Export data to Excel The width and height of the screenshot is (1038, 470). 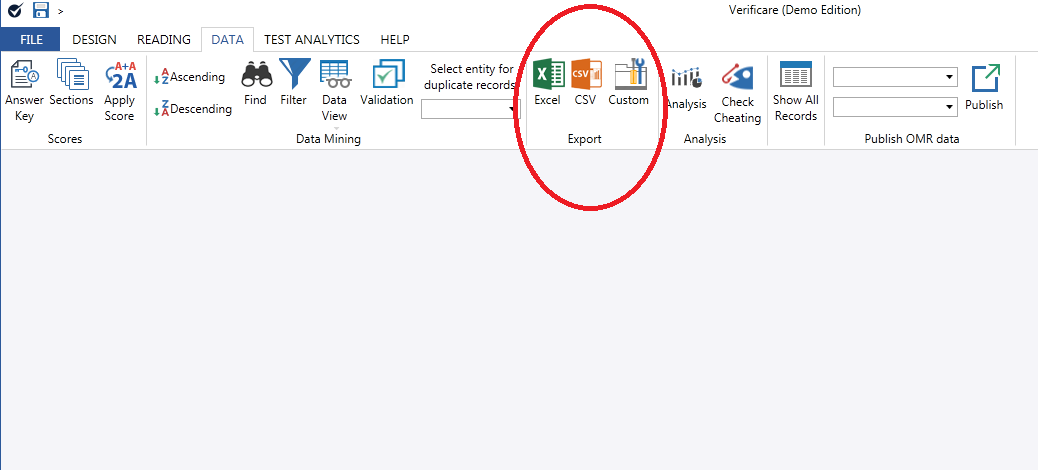[548, 83]
